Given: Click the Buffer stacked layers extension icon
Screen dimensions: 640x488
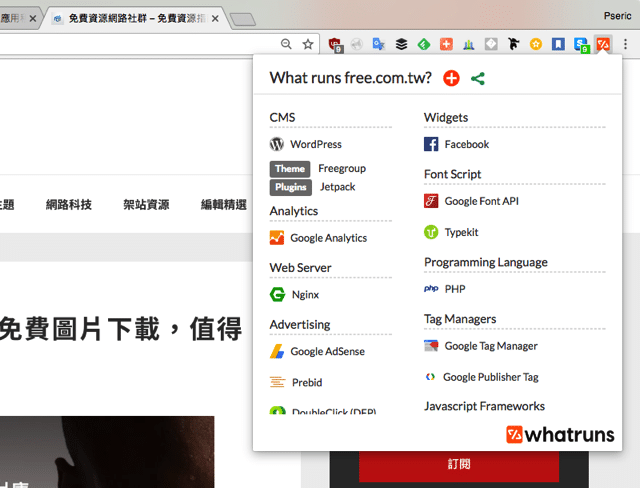Looking at the screenshot, I should (x=401, y=44).
